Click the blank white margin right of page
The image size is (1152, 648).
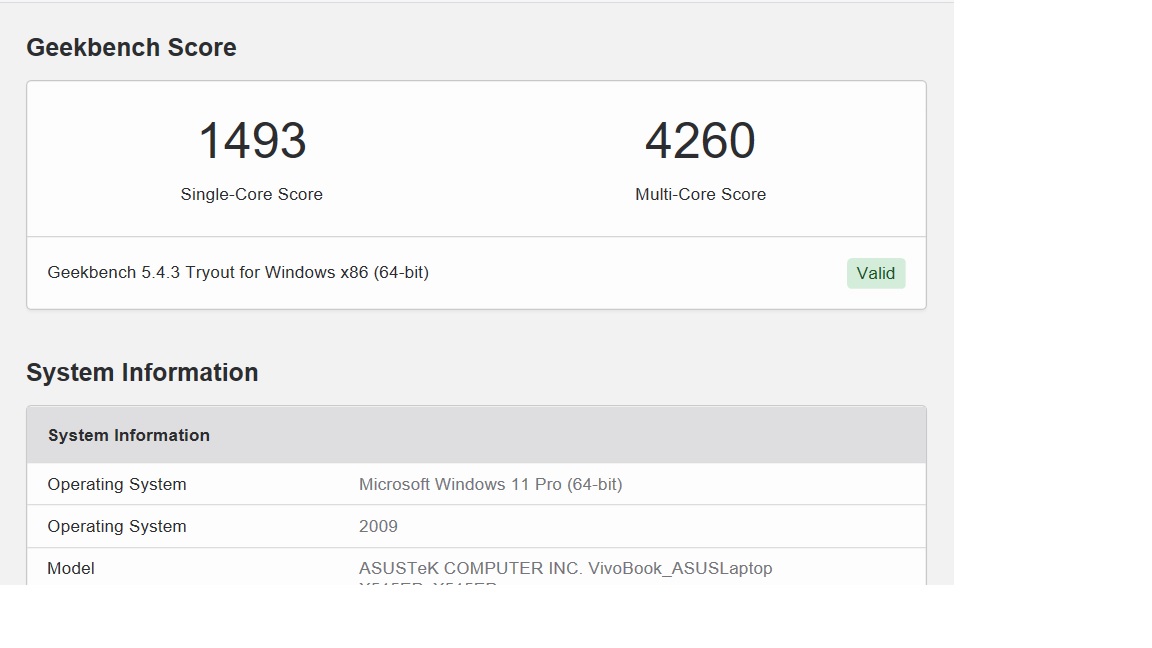pos(1050,300)
